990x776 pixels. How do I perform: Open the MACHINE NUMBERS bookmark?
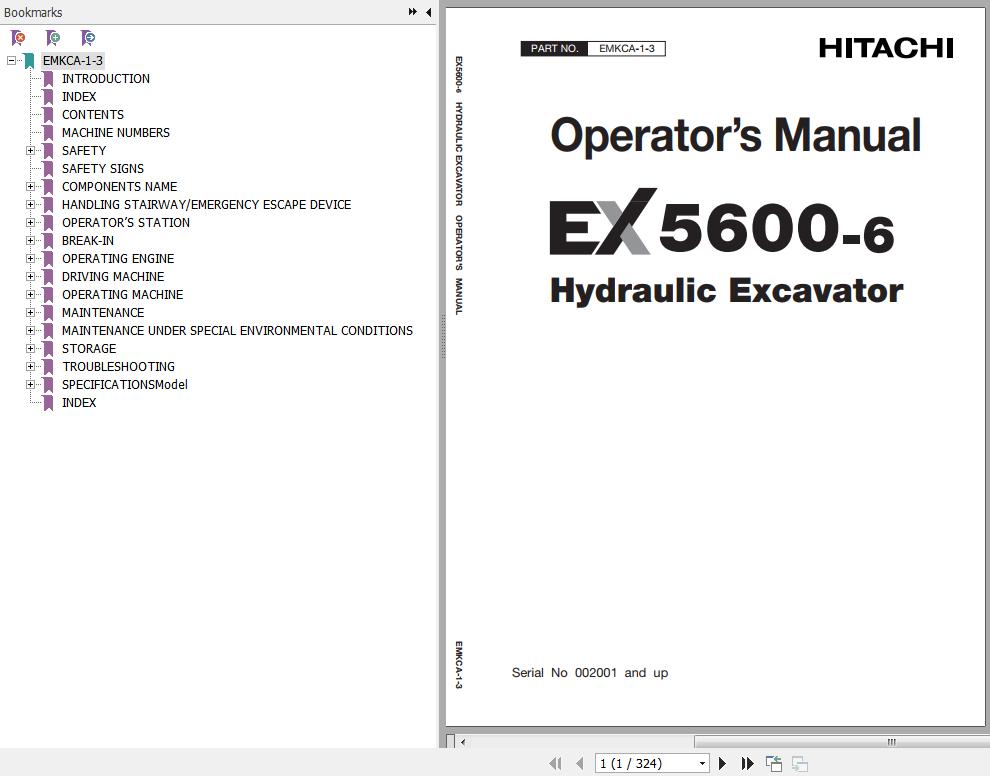(115, 133)
